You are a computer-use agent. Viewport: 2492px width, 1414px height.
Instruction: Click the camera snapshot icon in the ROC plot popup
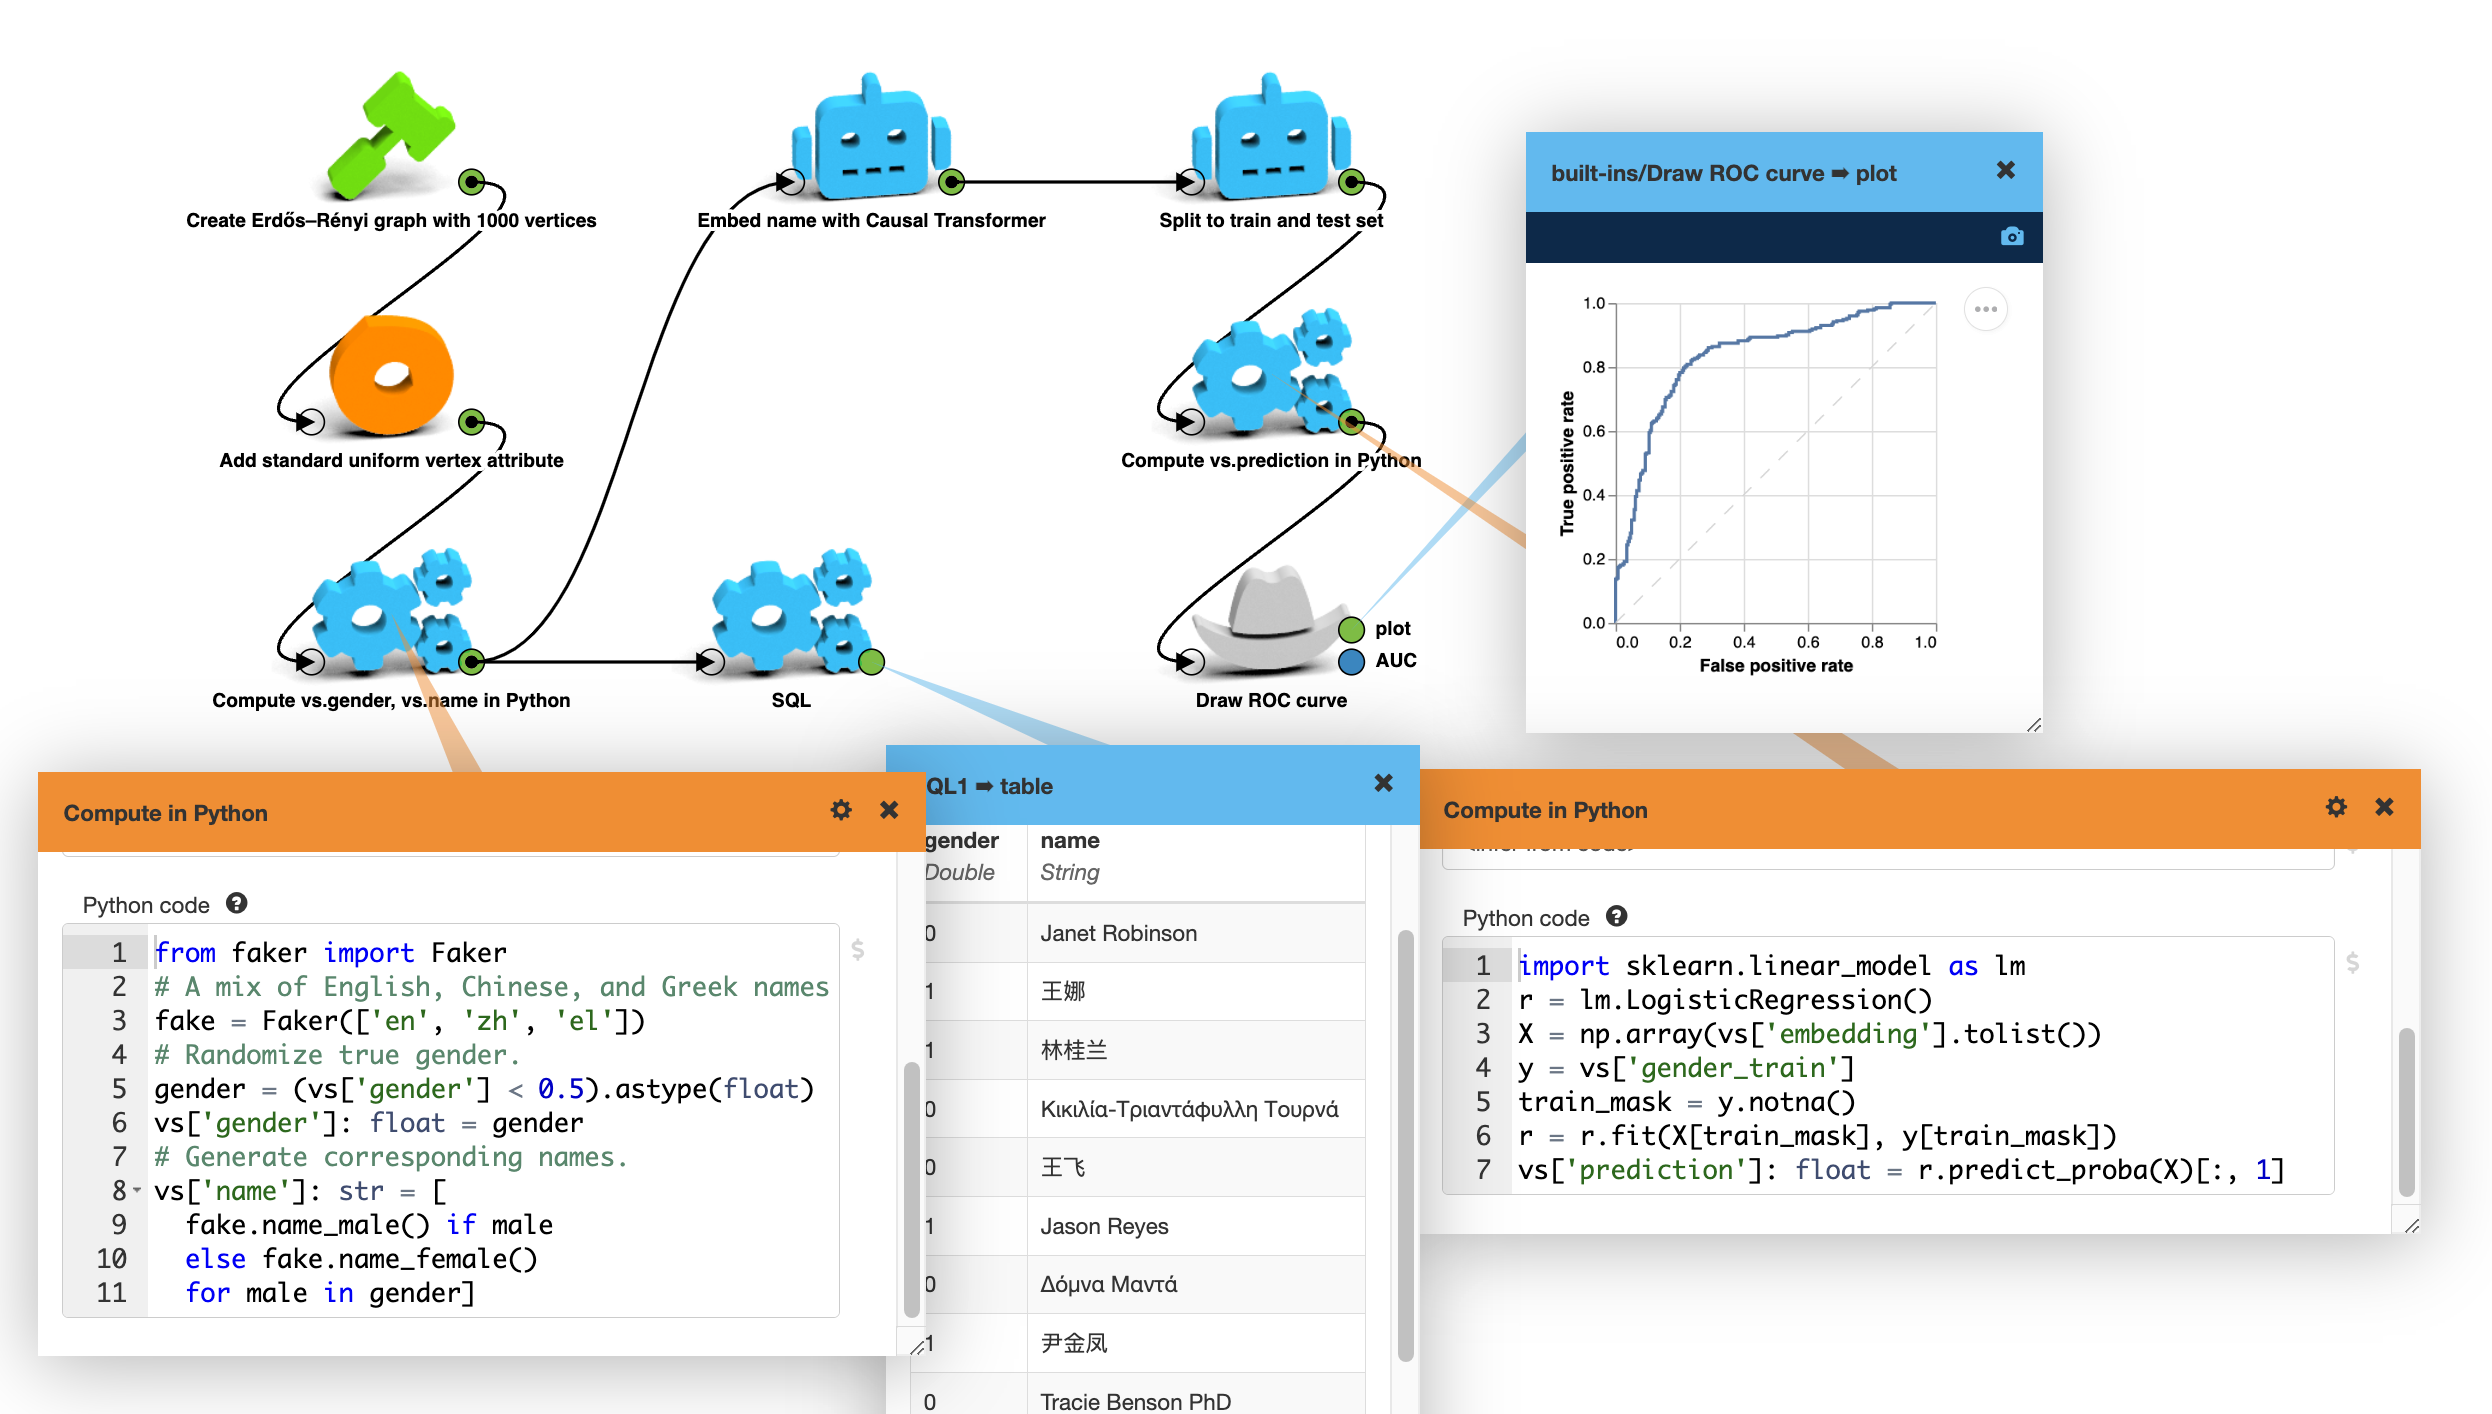coord(2012,237)
